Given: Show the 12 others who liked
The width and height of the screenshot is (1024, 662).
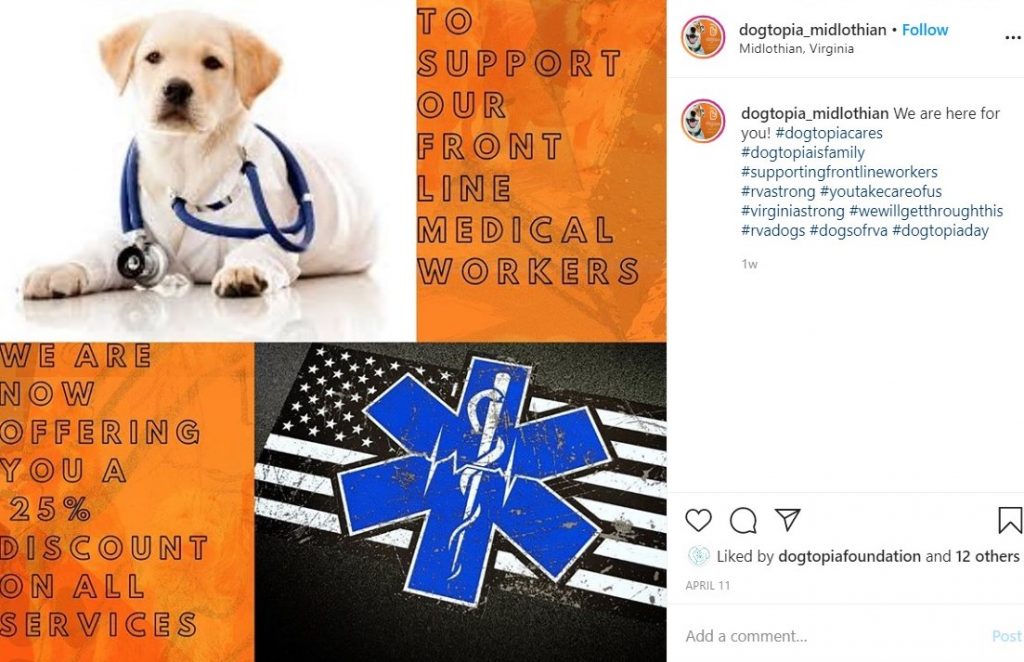Looking at the screenshot, I should (x=987, y=556).
